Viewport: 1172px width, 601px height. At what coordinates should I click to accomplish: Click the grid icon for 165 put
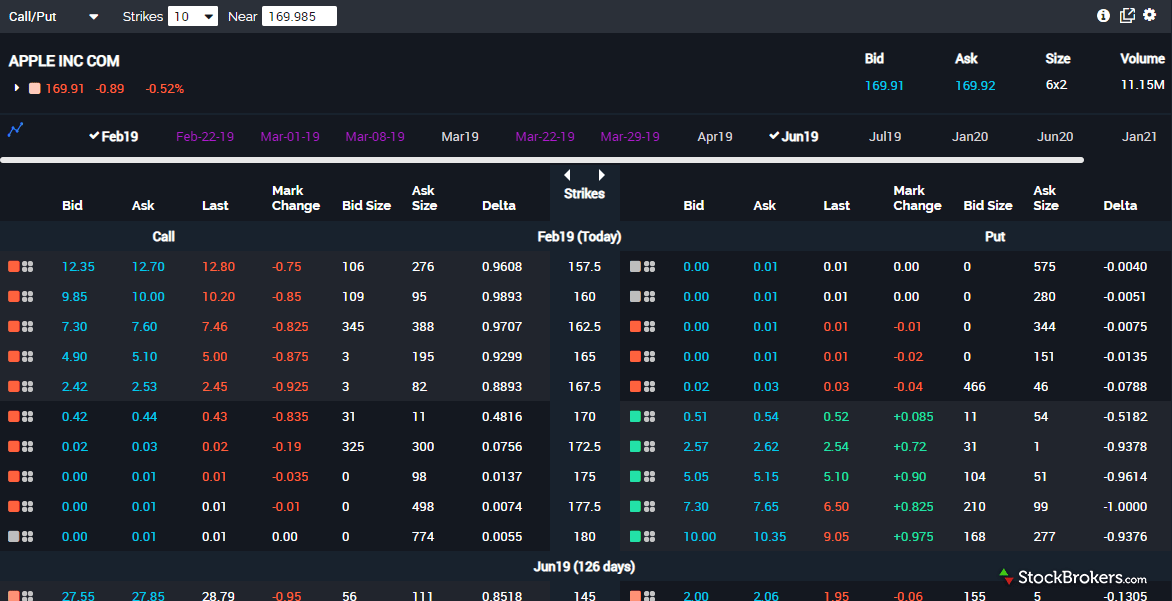click(650, 357)
